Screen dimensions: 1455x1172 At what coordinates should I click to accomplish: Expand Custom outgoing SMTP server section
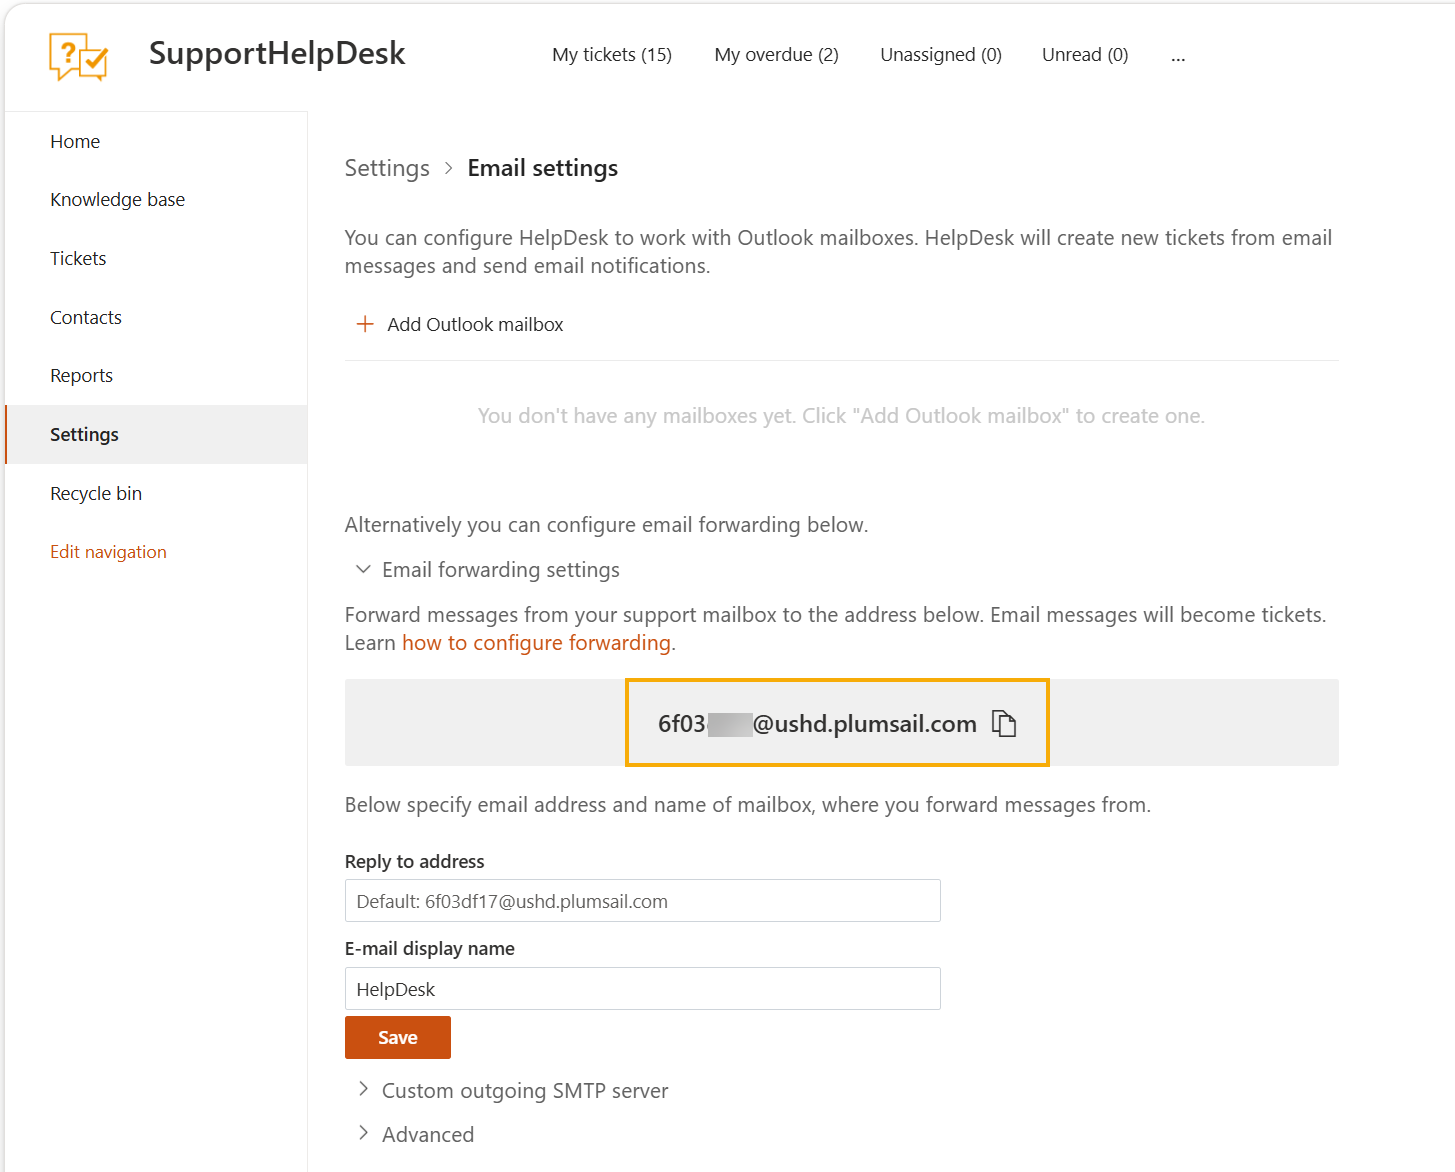(363, 1089)
